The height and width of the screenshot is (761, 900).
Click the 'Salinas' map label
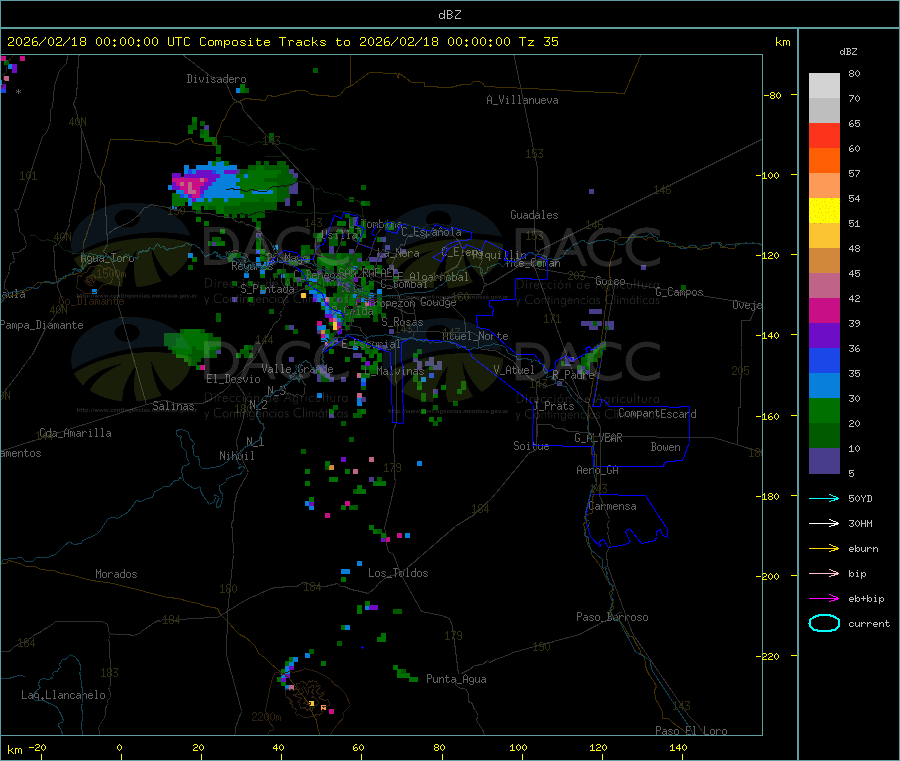pyautogui.click(x=173, y=406)
